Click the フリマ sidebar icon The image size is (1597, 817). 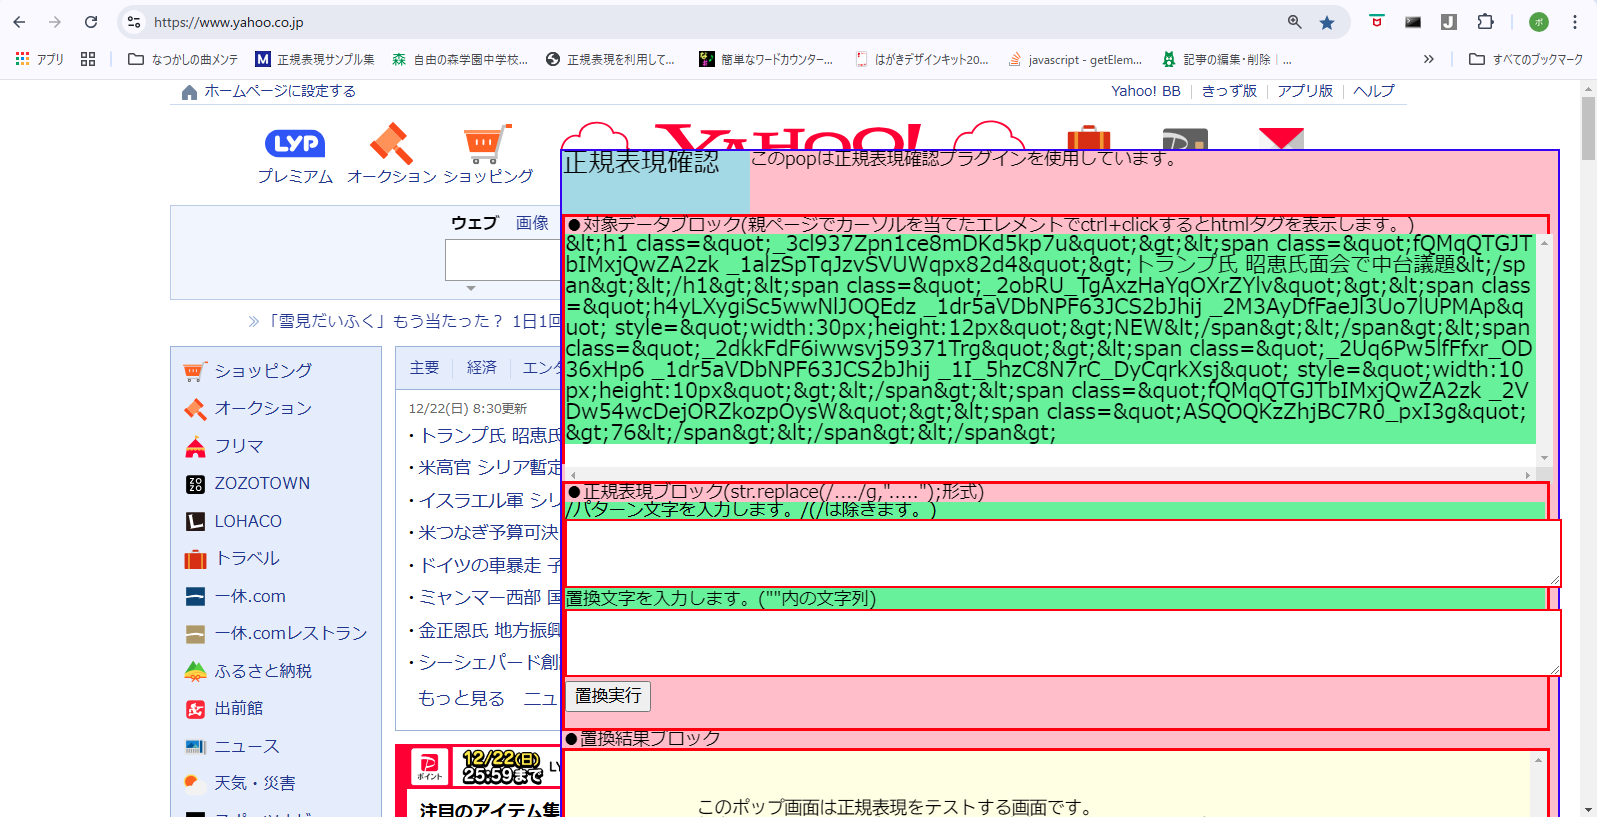point(195,447)
